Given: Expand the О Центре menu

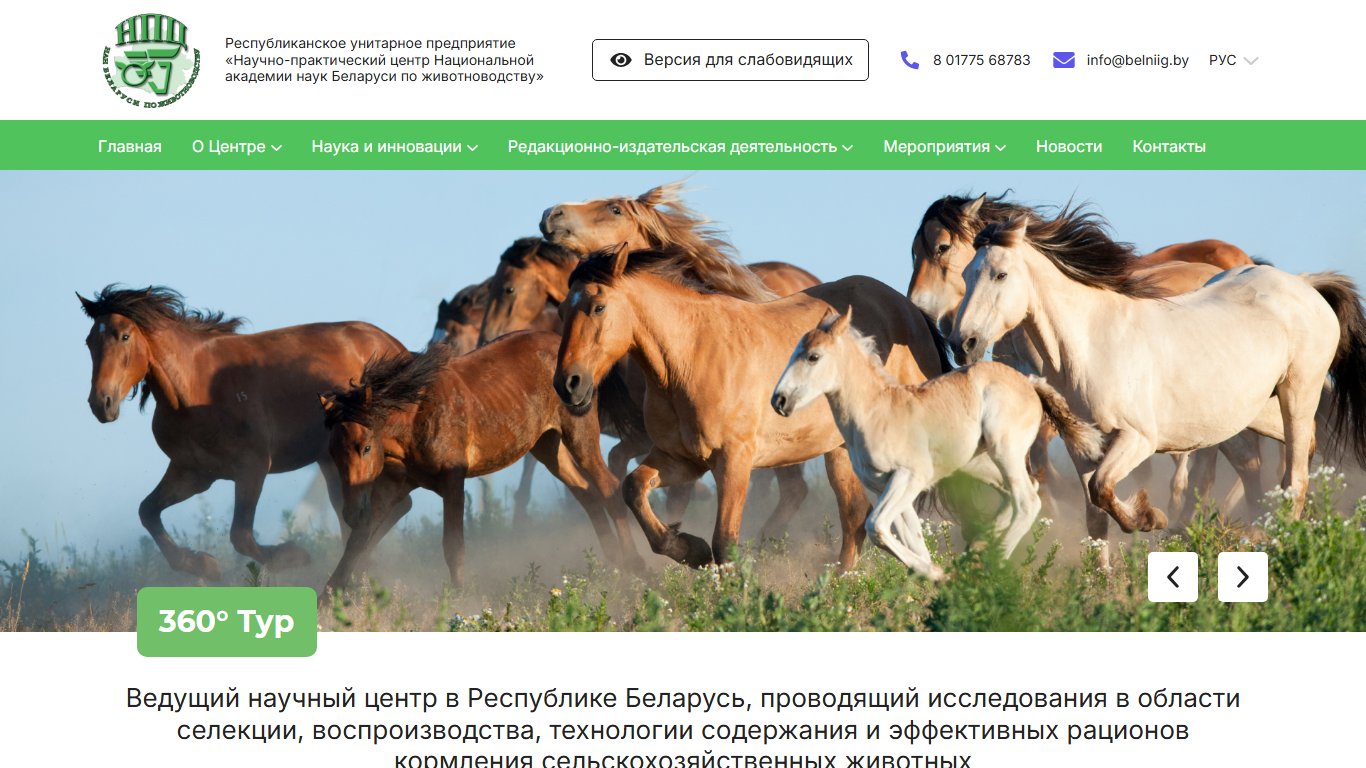Looking at the screenshot, I should point(237,146).
